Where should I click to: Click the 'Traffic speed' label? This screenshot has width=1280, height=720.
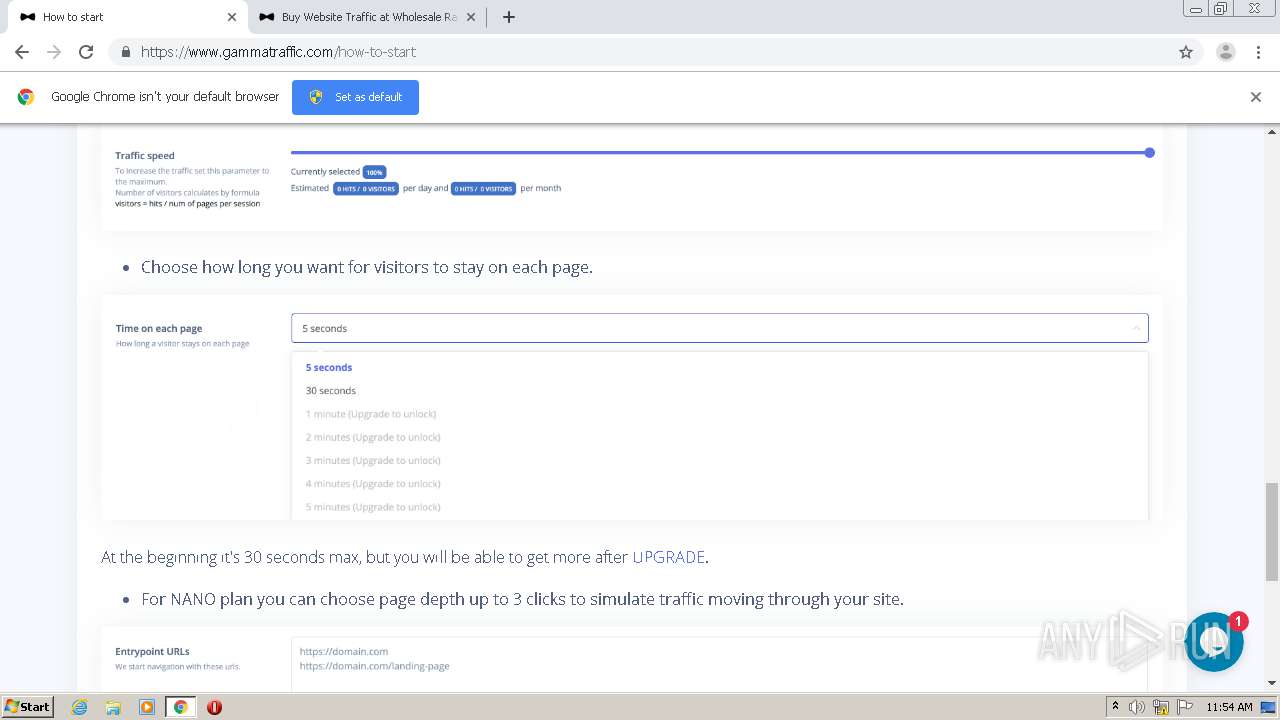point(145,156)
